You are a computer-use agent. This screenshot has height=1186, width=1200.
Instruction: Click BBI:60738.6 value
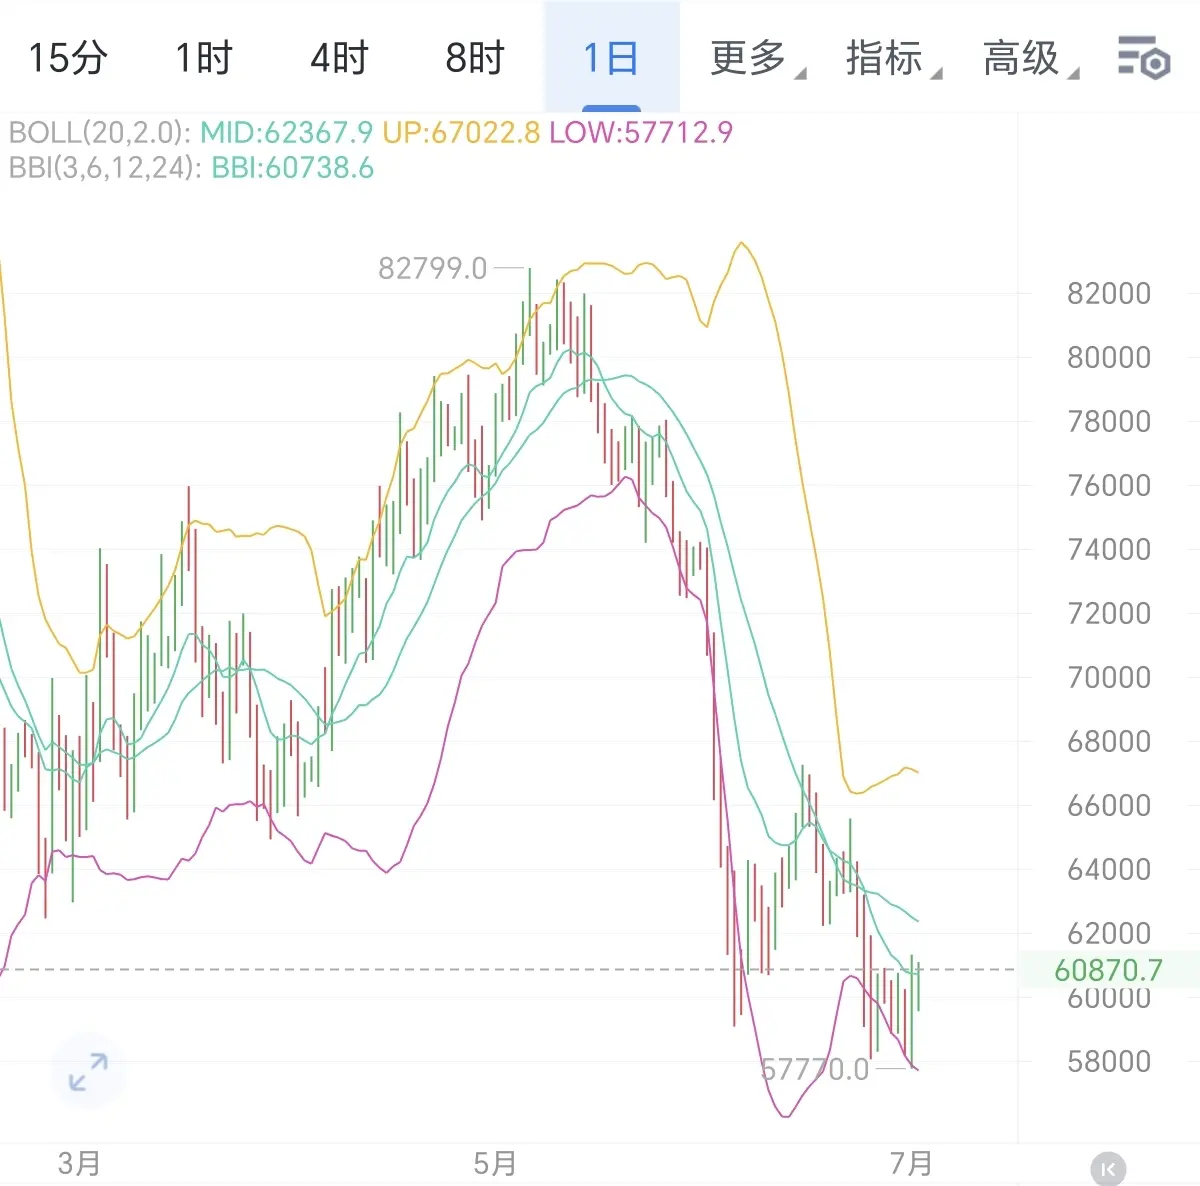click(292, 168)
